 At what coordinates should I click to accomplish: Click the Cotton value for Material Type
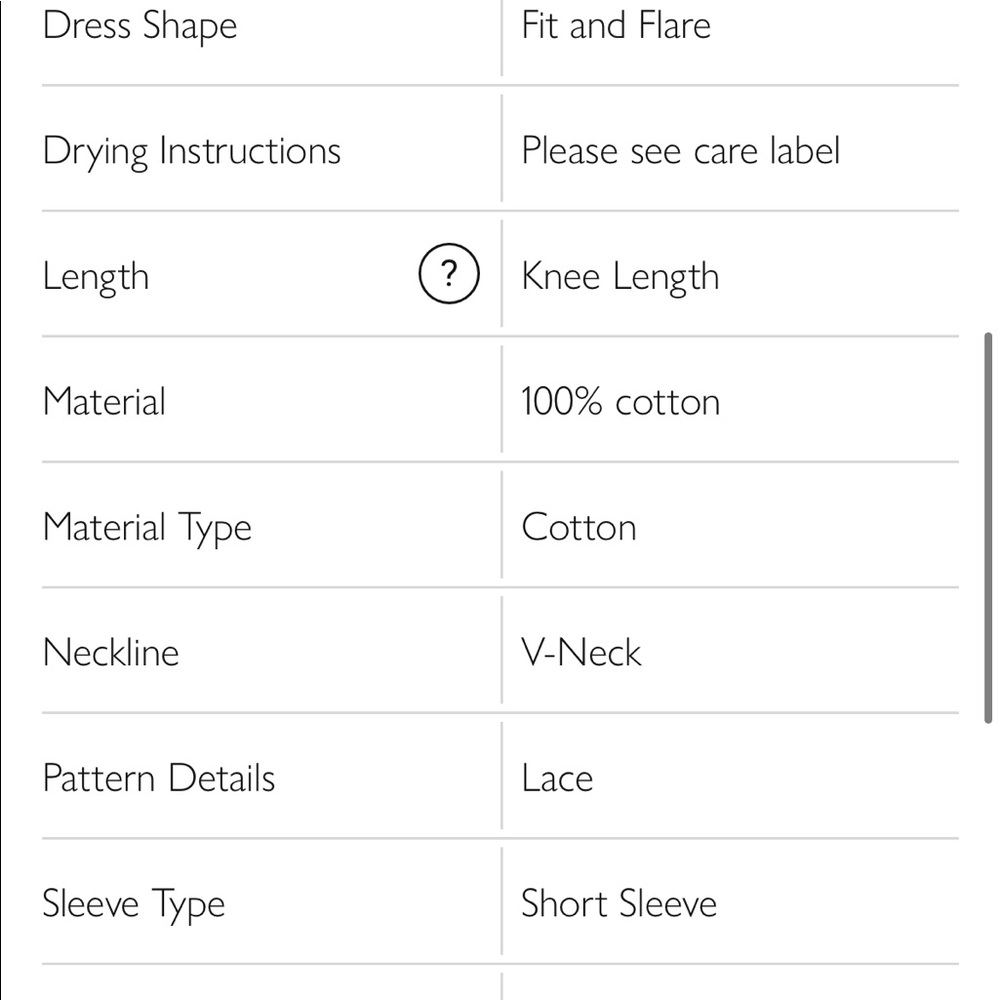pyautogui.click(x=579, y=527)
